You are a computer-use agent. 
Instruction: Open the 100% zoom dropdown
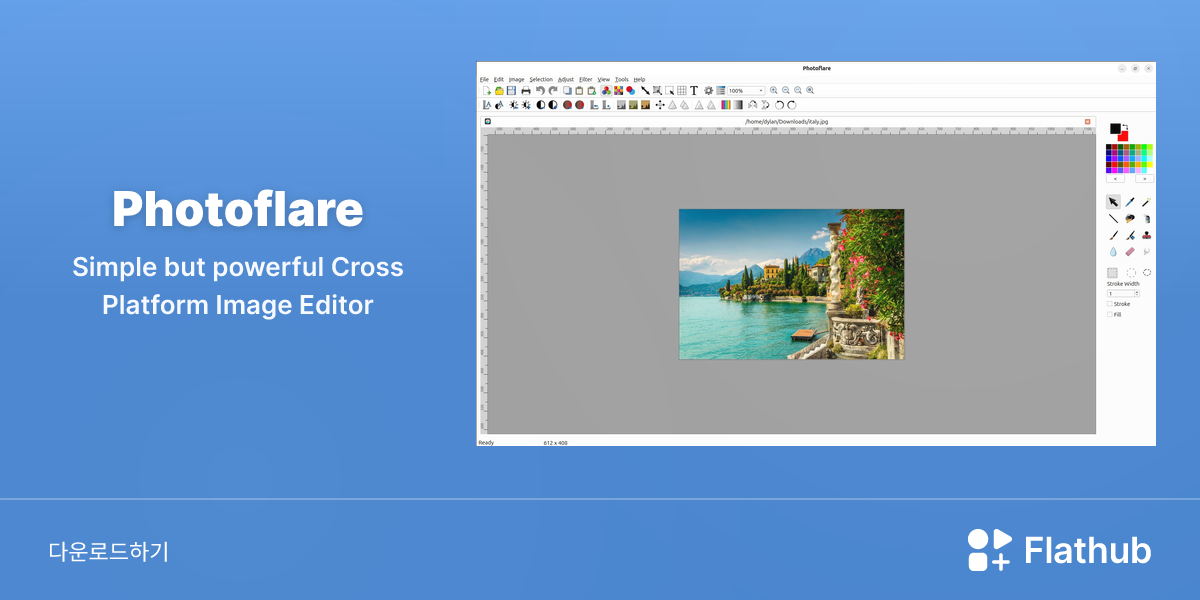[746, 90]
